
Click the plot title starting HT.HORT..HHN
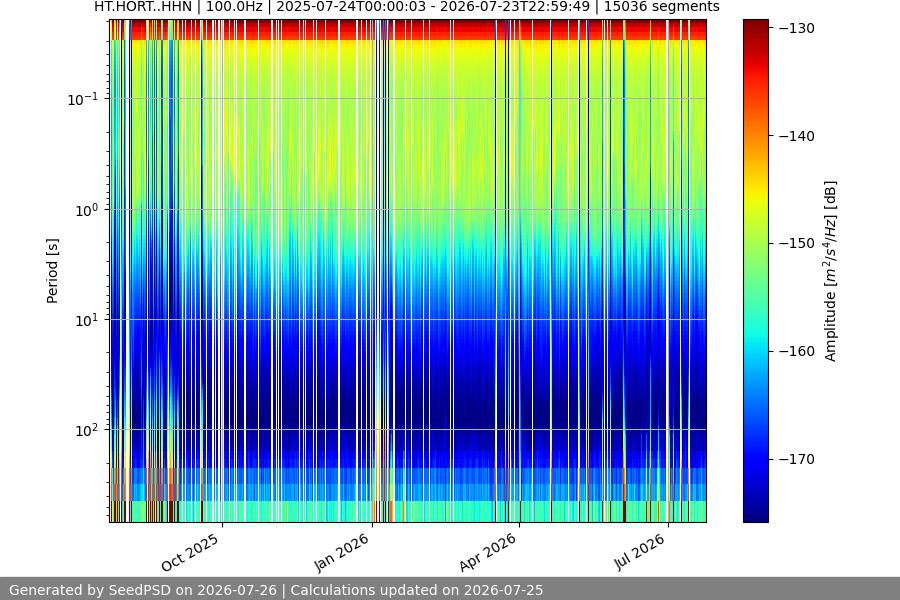click(406, 7)
